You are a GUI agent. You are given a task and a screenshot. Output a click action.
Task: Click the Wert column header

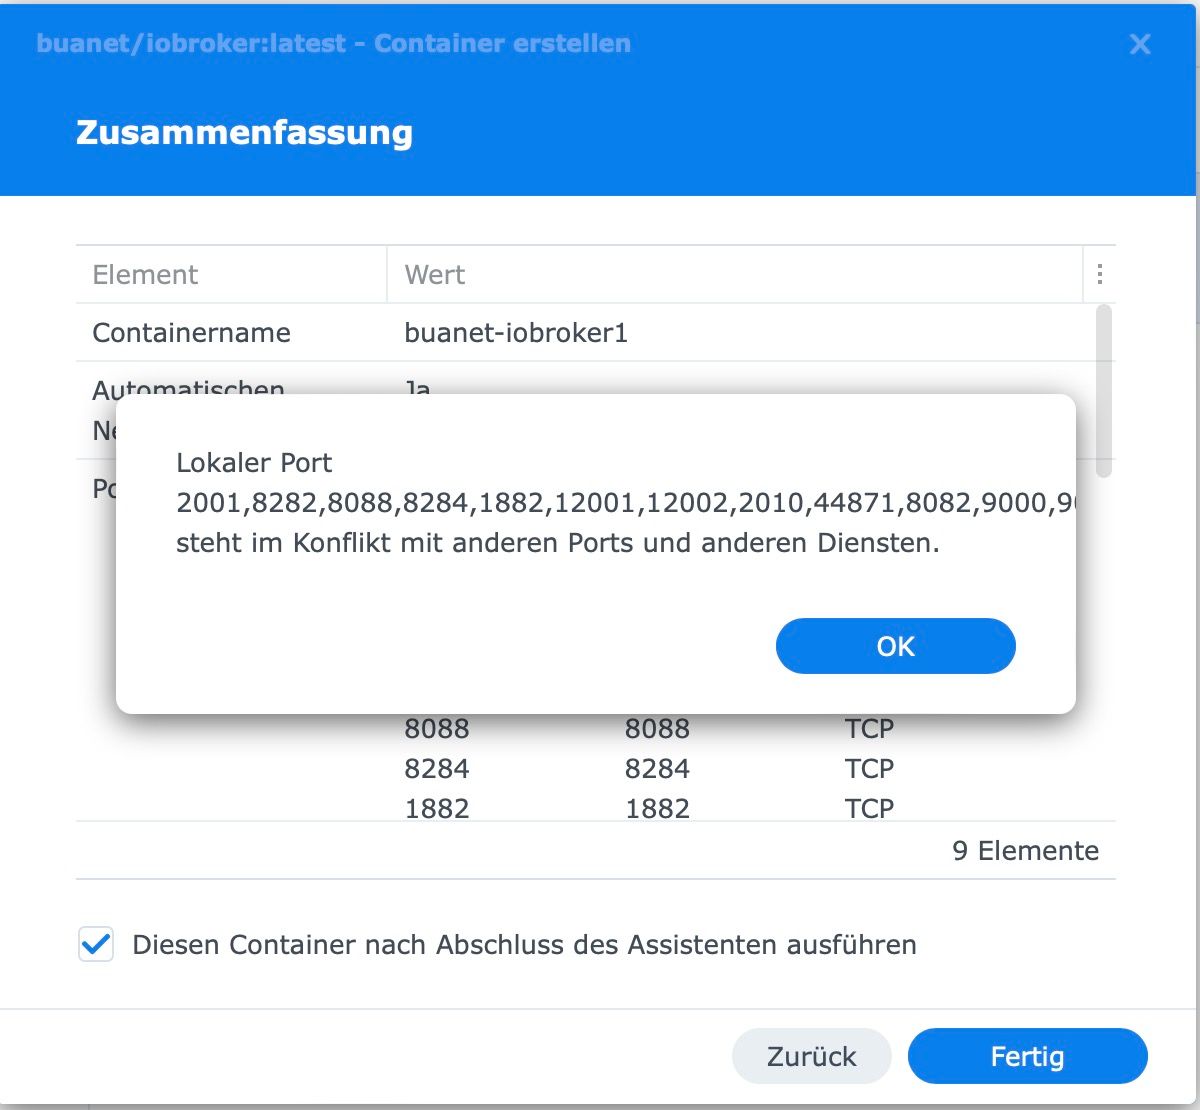[435, 275]
